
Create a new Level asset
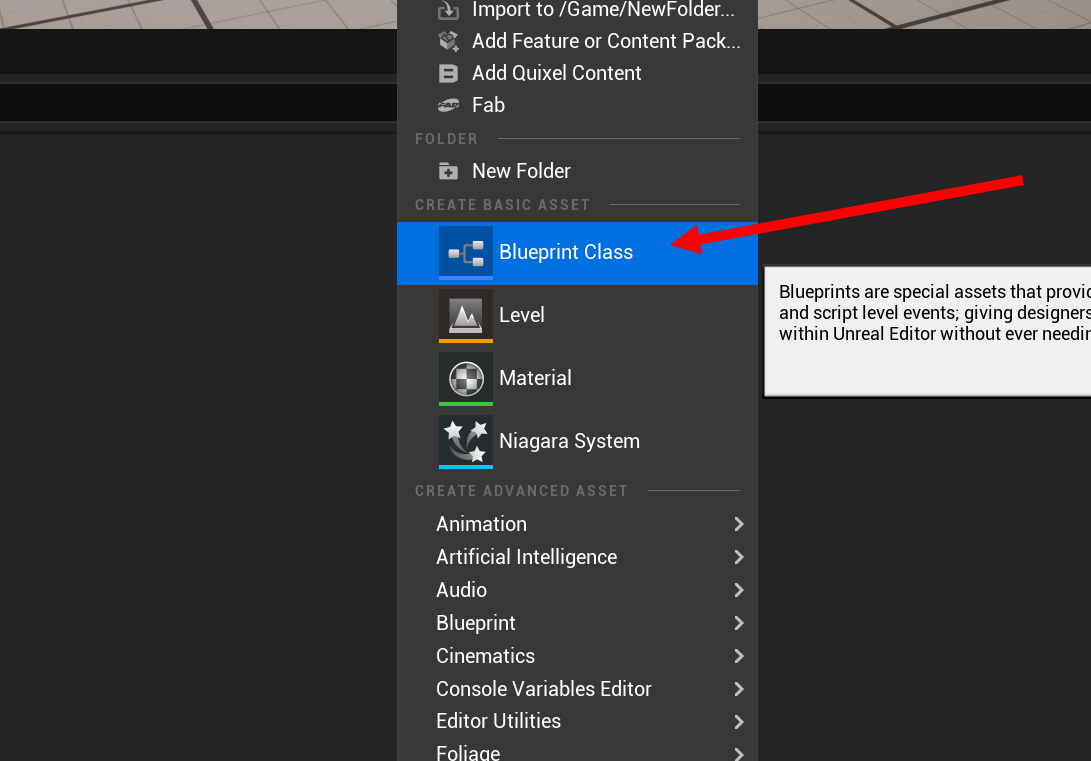[578, 316]
